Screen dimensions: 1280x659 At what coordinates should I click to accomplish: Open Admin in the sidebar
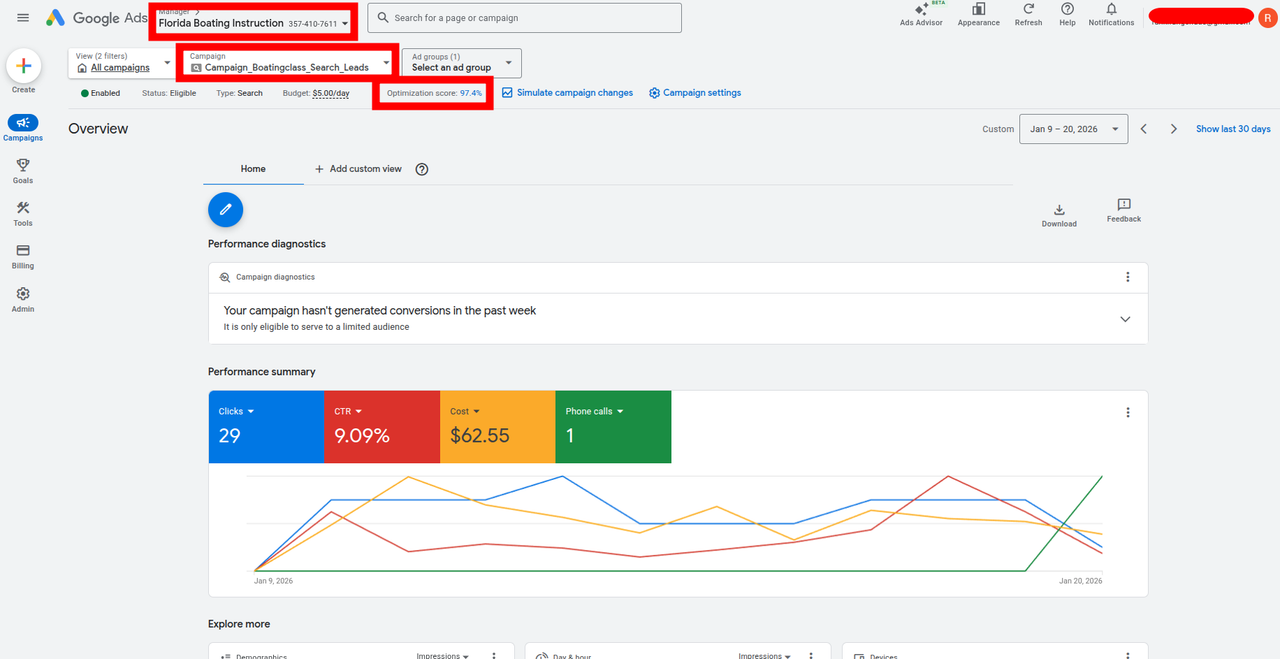[23, 299]
